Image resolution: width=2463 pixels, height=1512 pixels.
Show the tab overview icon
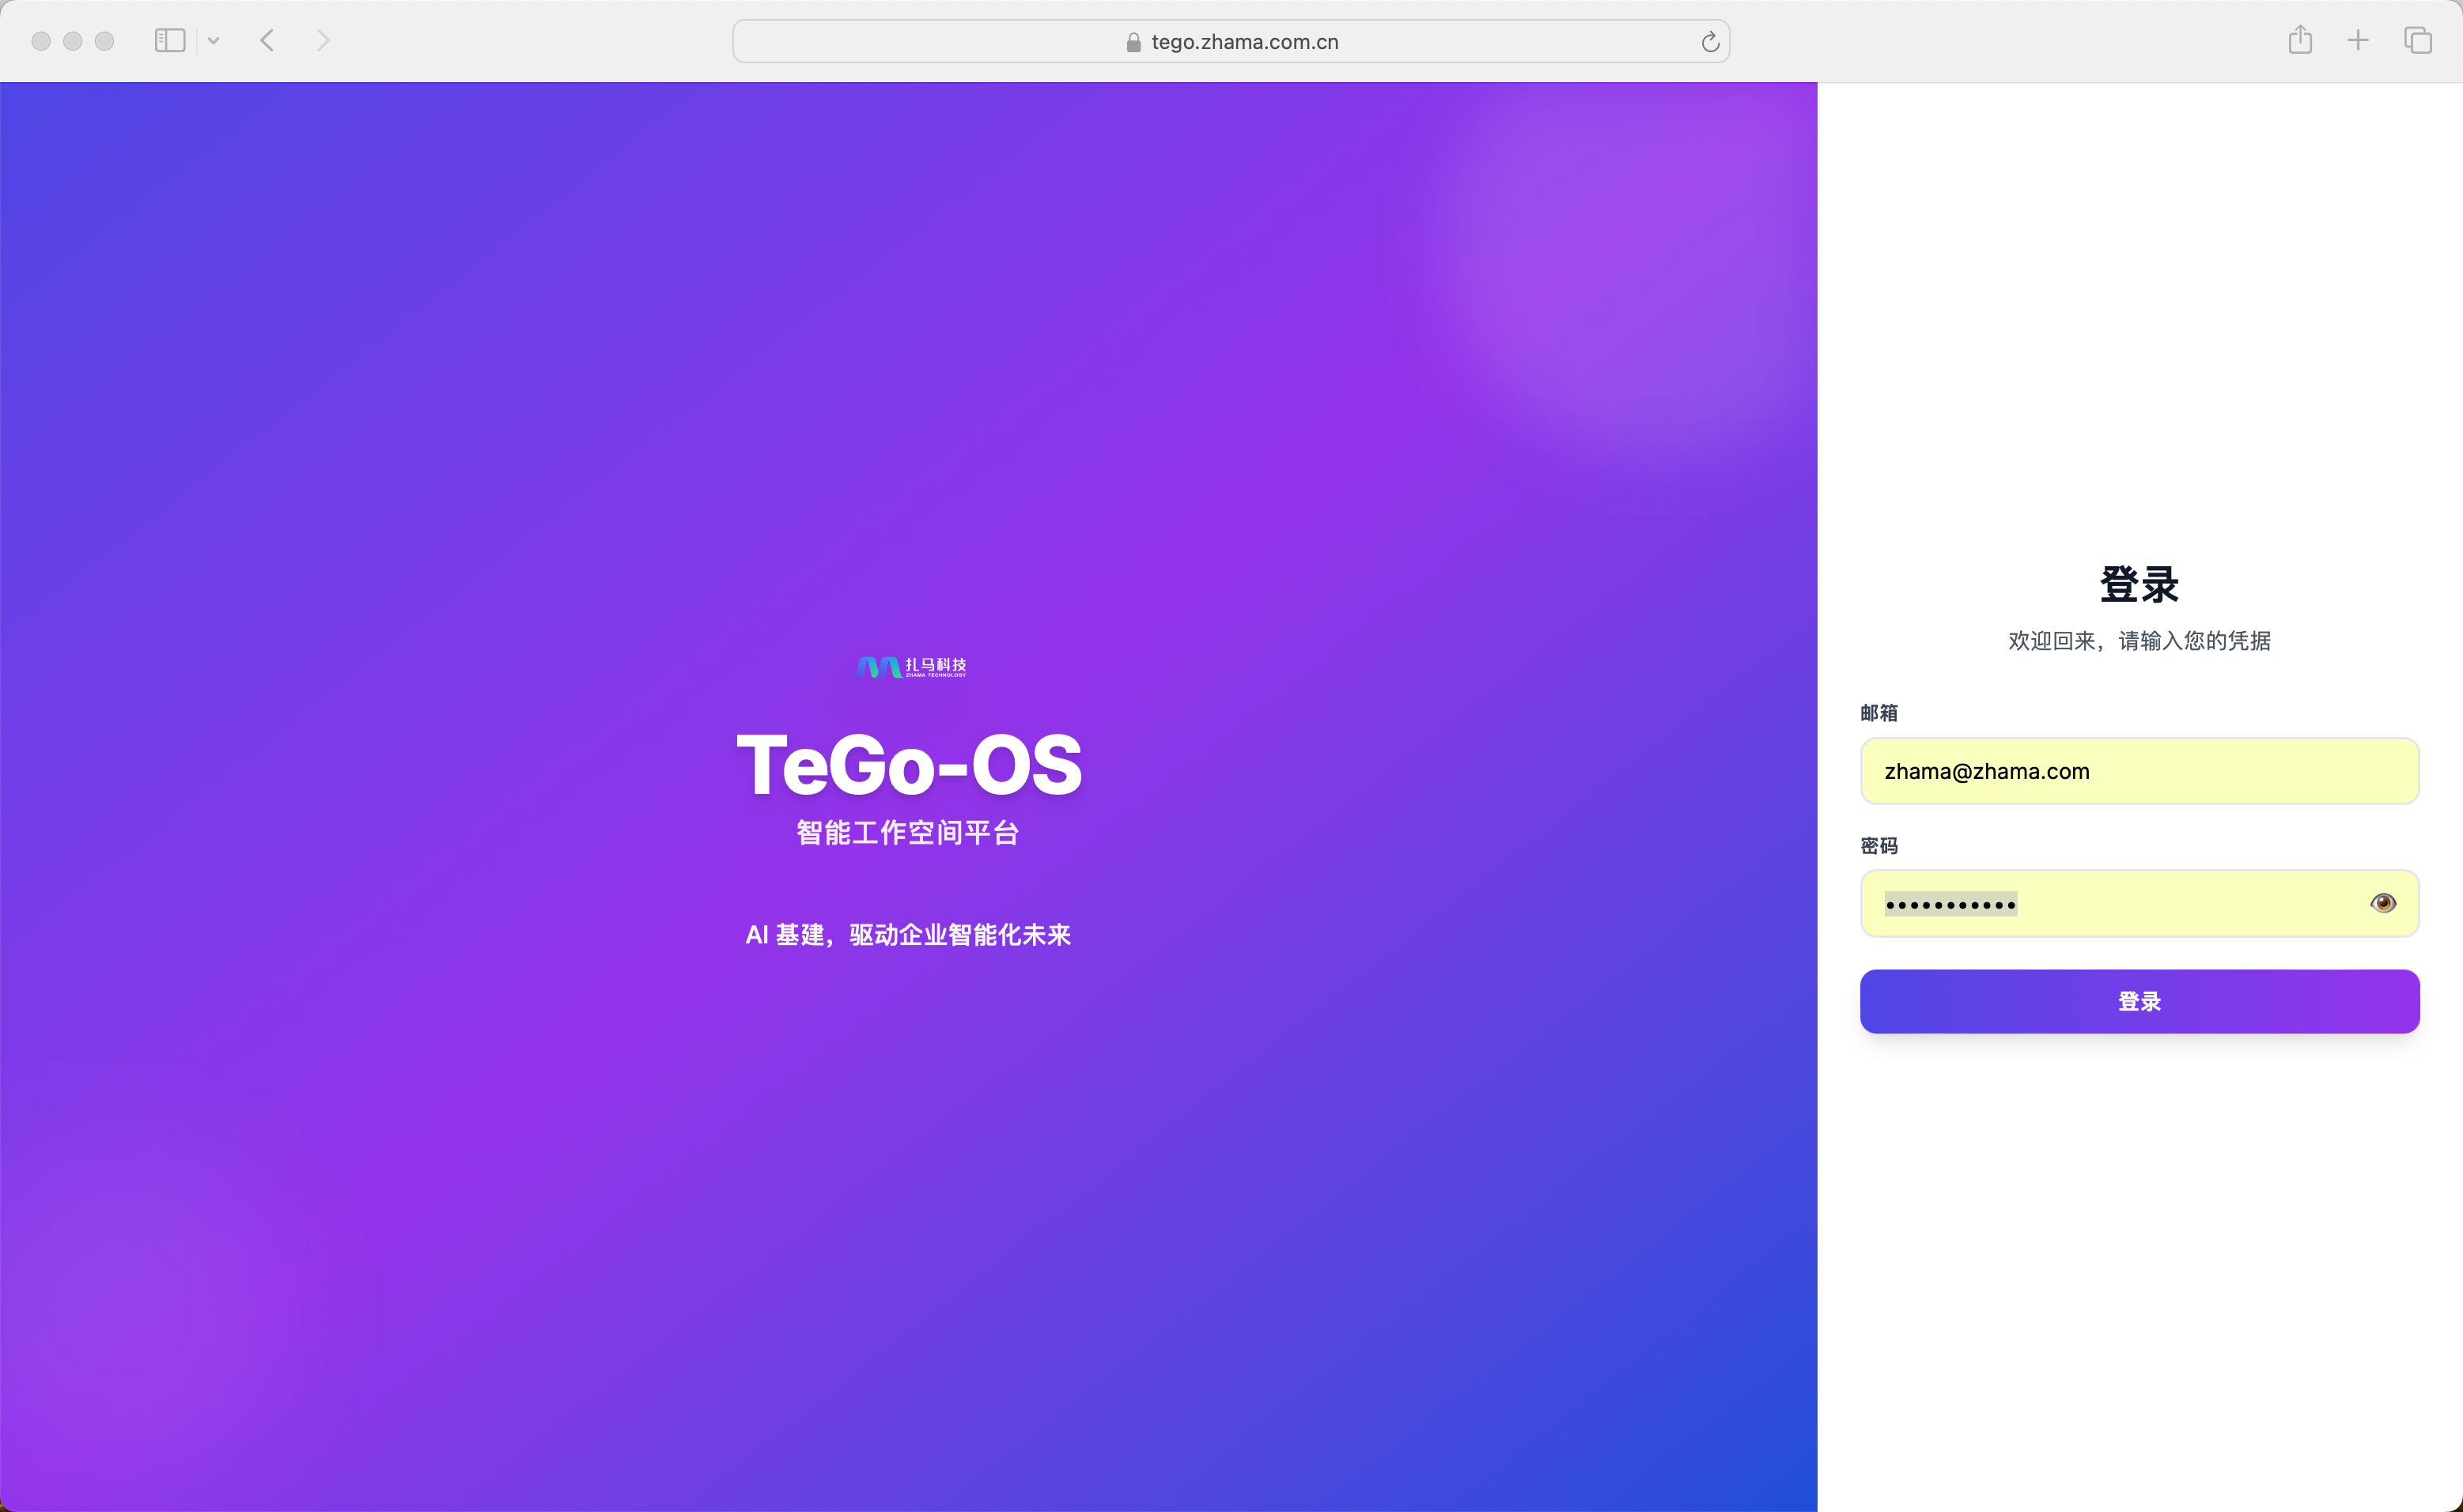tap(2417, 41)
